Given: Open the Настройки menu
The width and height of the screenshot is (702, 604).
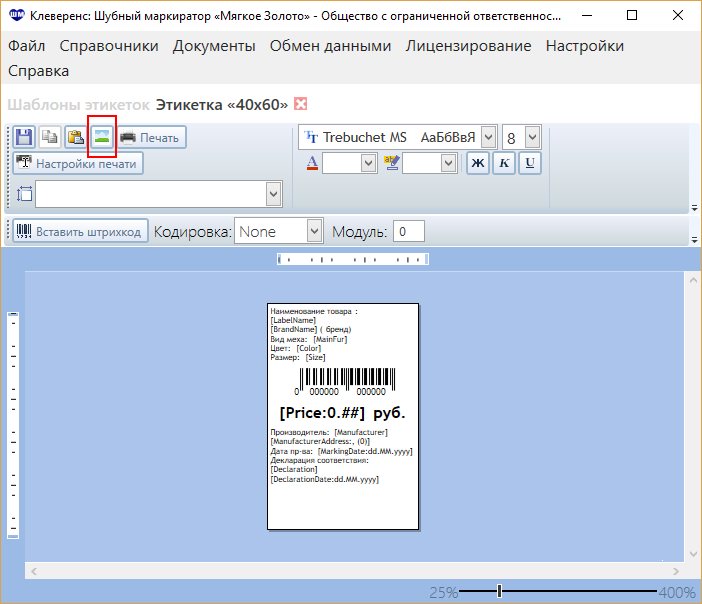Looking at the screenshot, I should click(x=585, y=46).
